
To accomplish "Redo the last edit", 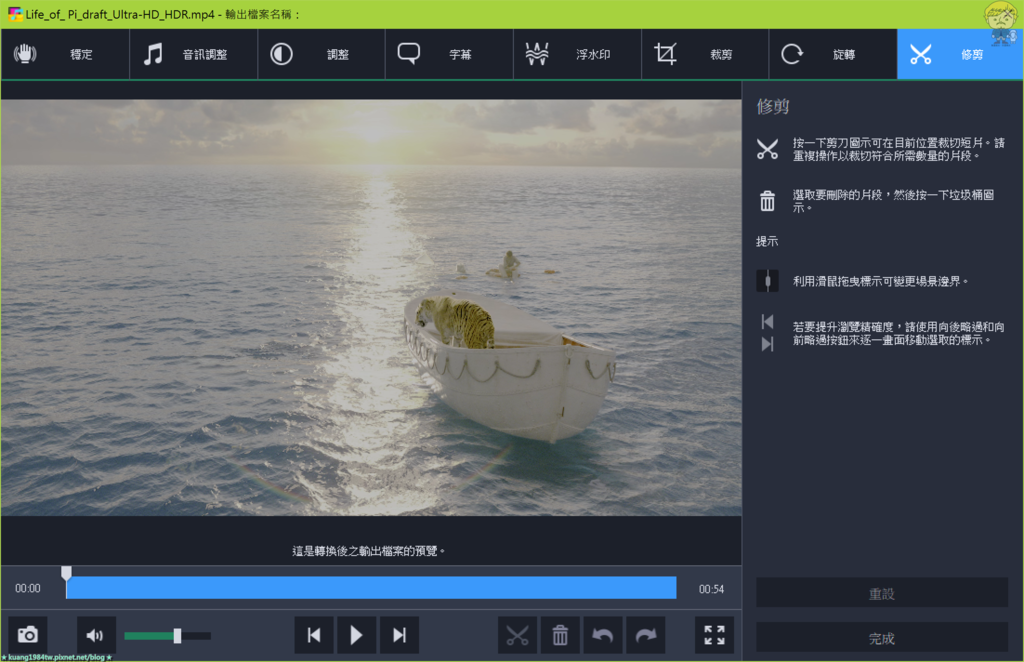I will pos(646,635).
